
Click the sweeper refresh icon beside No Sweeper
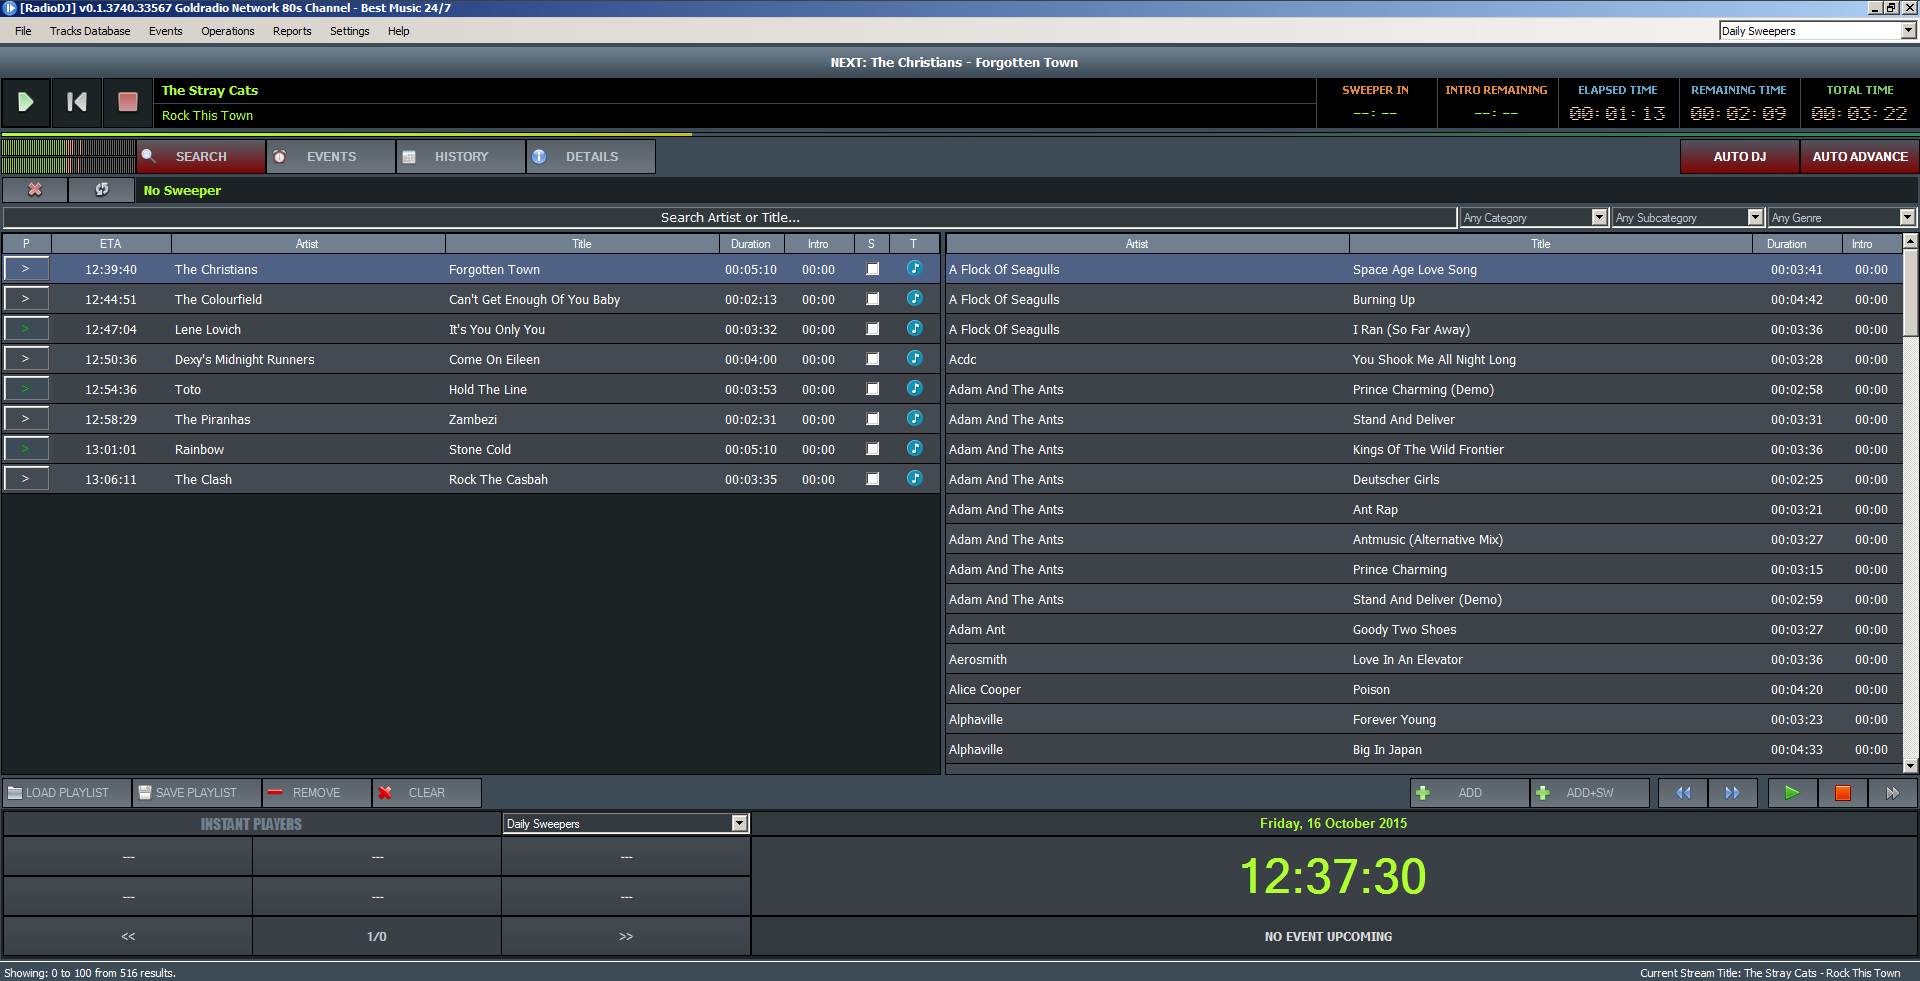pos(102,190)
